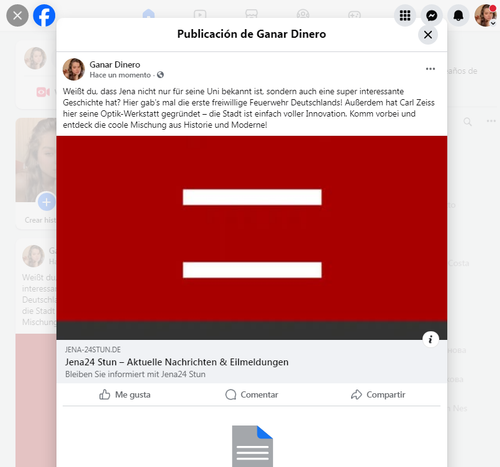Click the background feed post avatar
Viewport: 500px width, 467px height.
[x=33, y=256]
